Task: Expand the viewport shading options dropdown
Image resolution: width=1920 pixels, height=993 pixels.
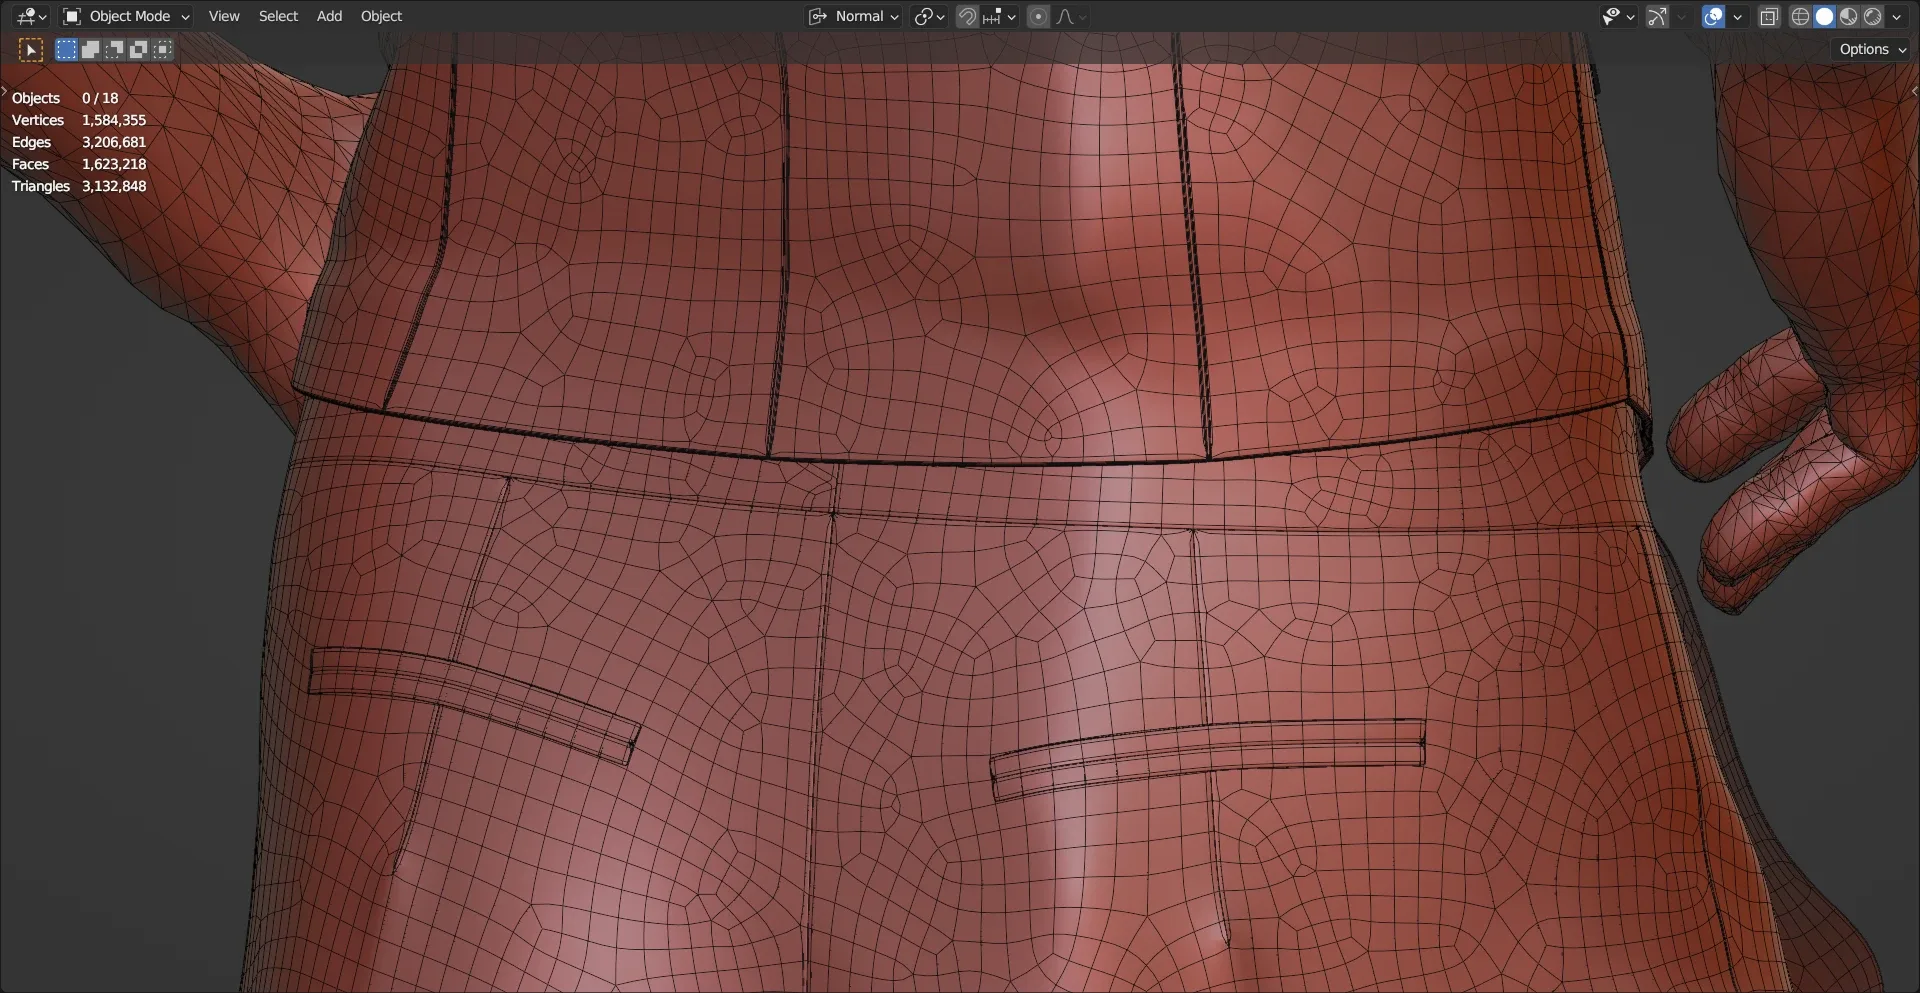Action: coord(1896,16)
